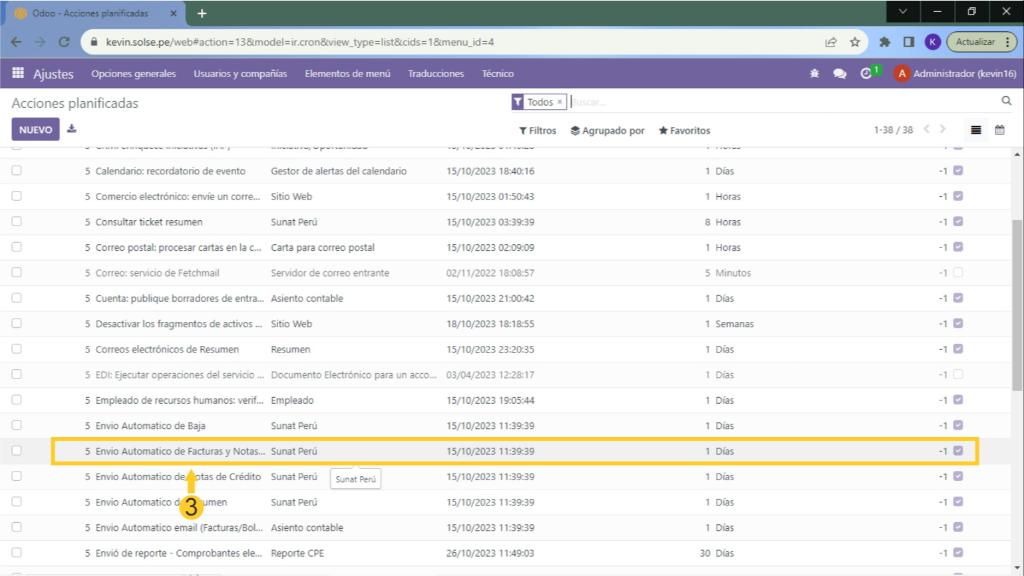Expand the Filtros dropdown
Image resolution: width=1024 pixels, height=576 pixels.
click(x=538, y=131)
